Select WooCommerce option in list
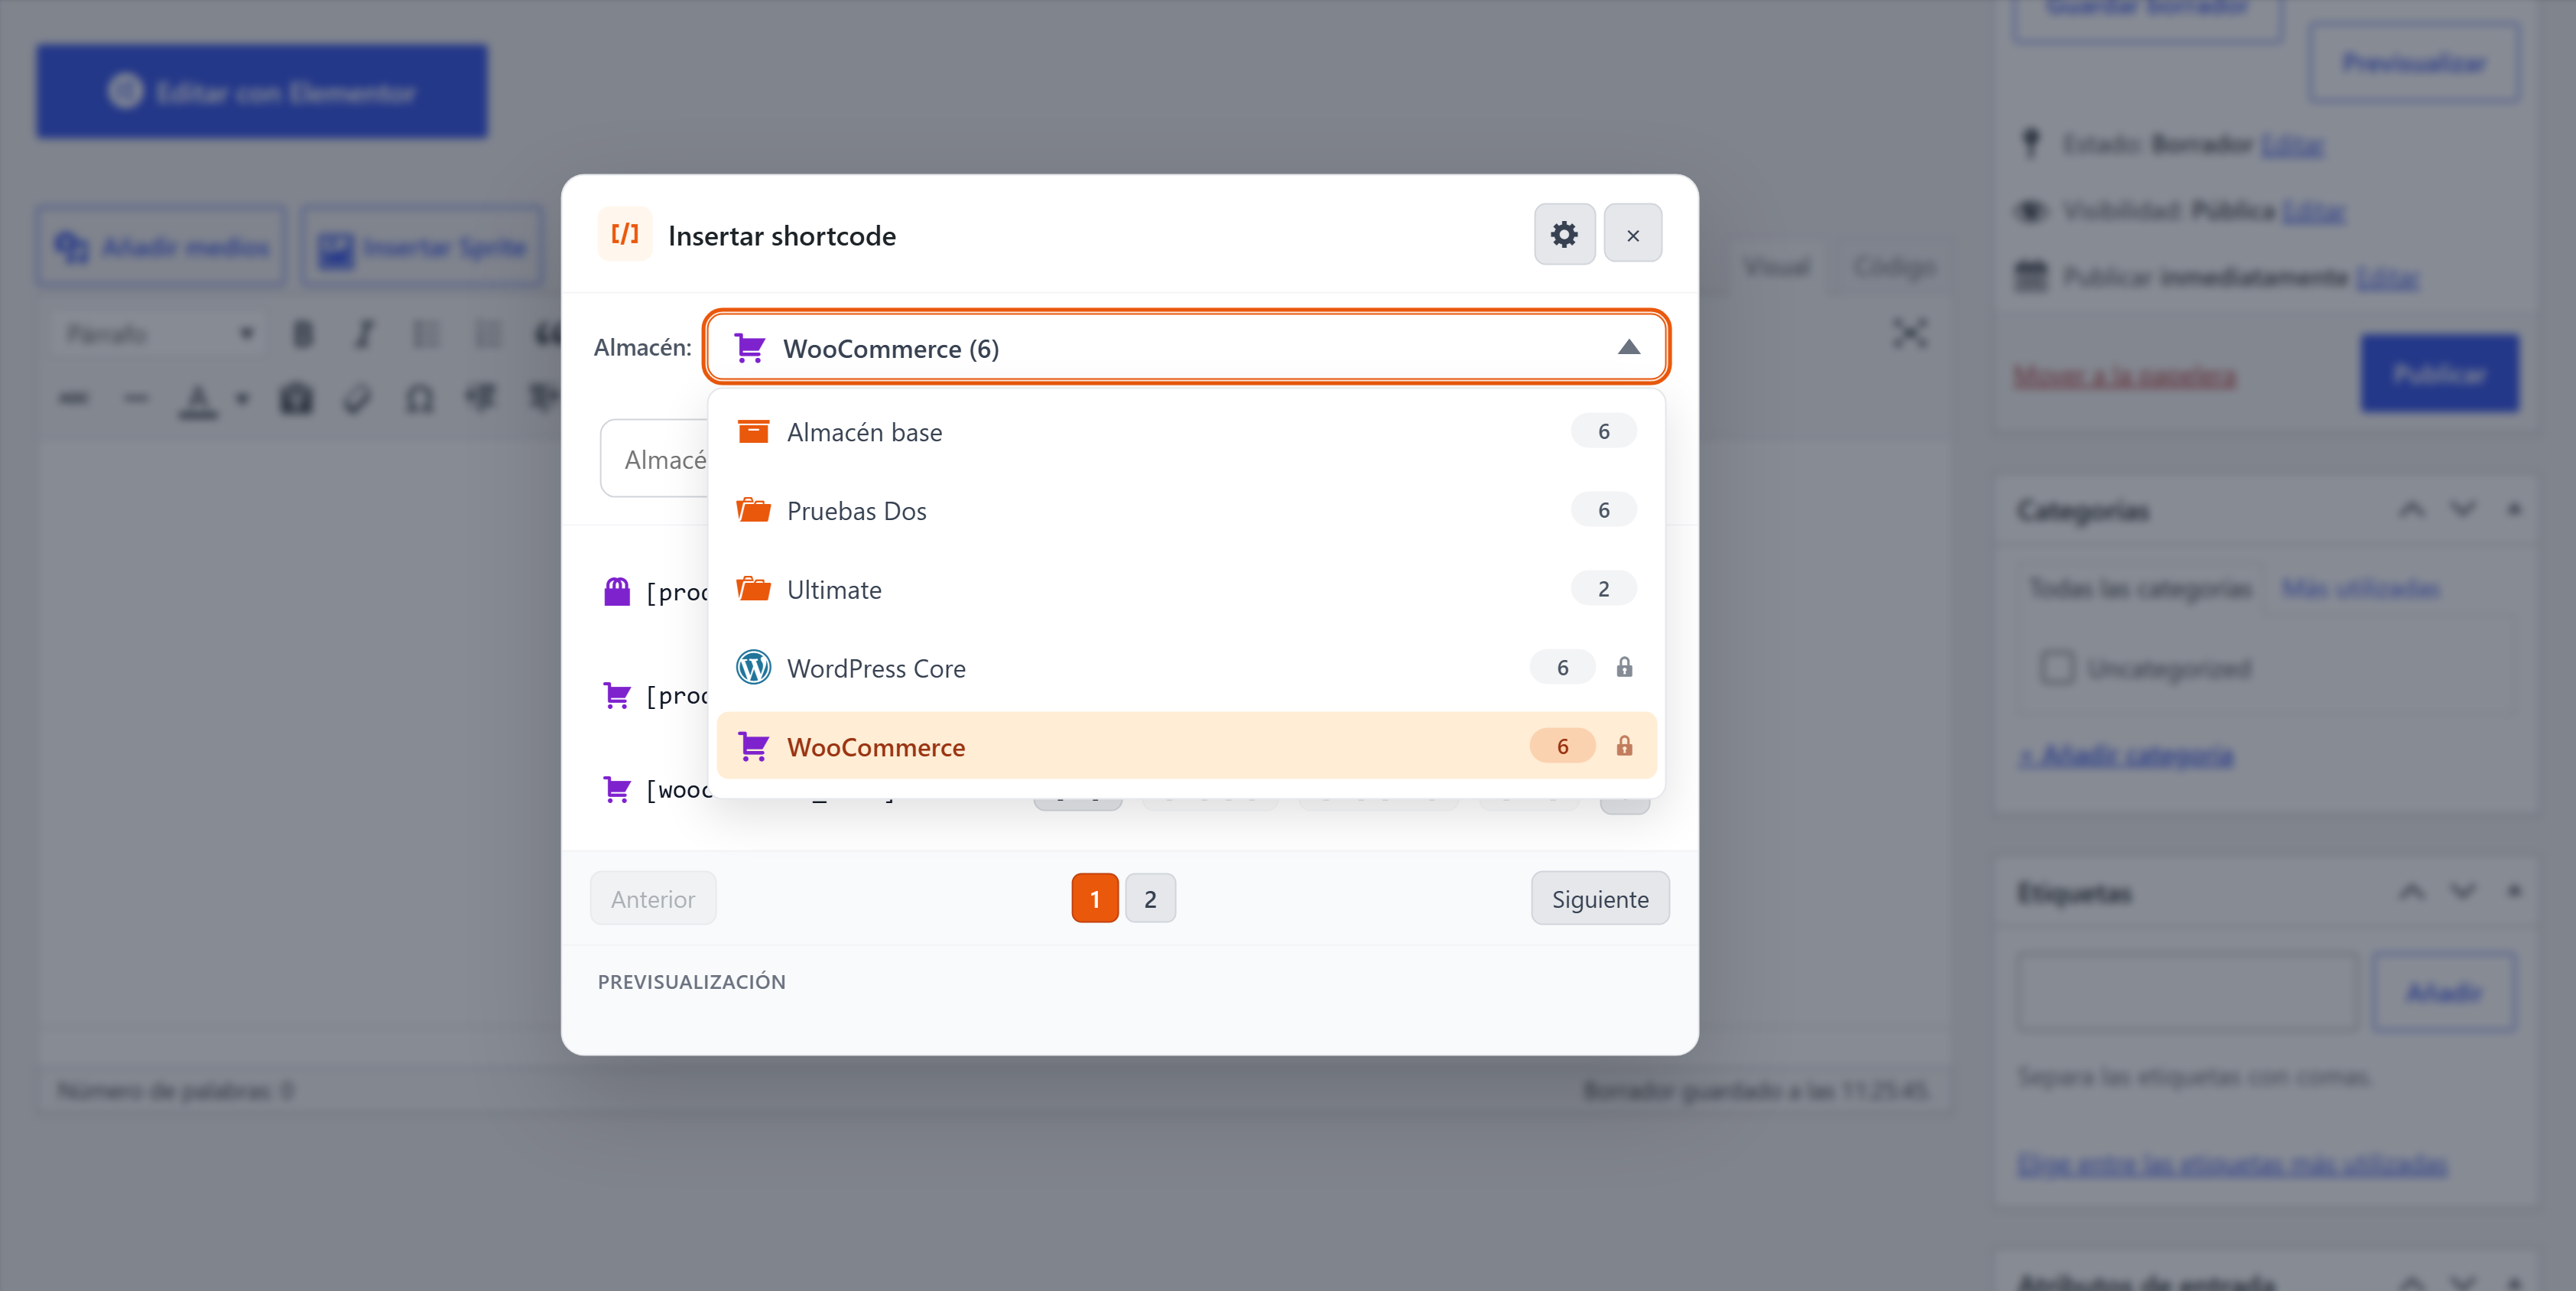The width and height of the screenshot is (2576, 1291). pyautogui.click(x=1186, y=746)
